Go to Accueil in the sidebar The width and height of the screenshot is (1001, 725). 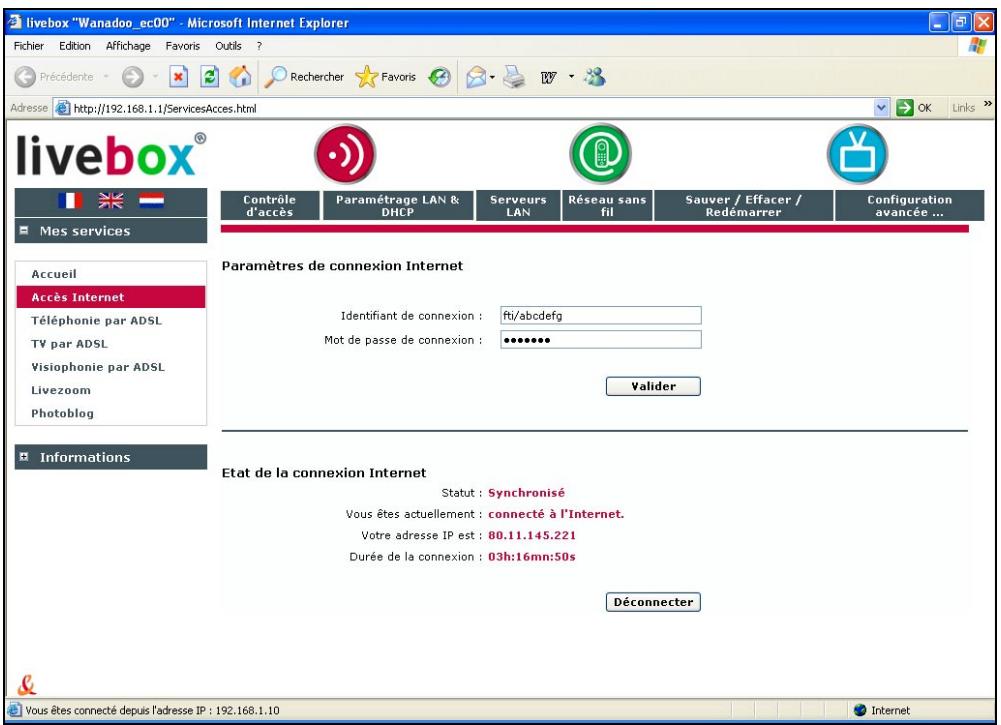pos(54,274)
